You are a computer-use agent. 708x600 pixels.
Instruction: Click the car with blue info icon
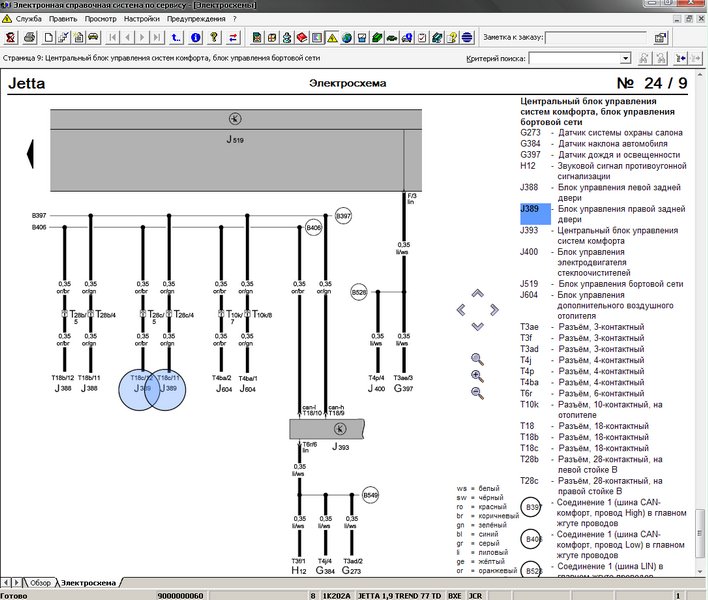pyautogui.click(x=407, y=37)
